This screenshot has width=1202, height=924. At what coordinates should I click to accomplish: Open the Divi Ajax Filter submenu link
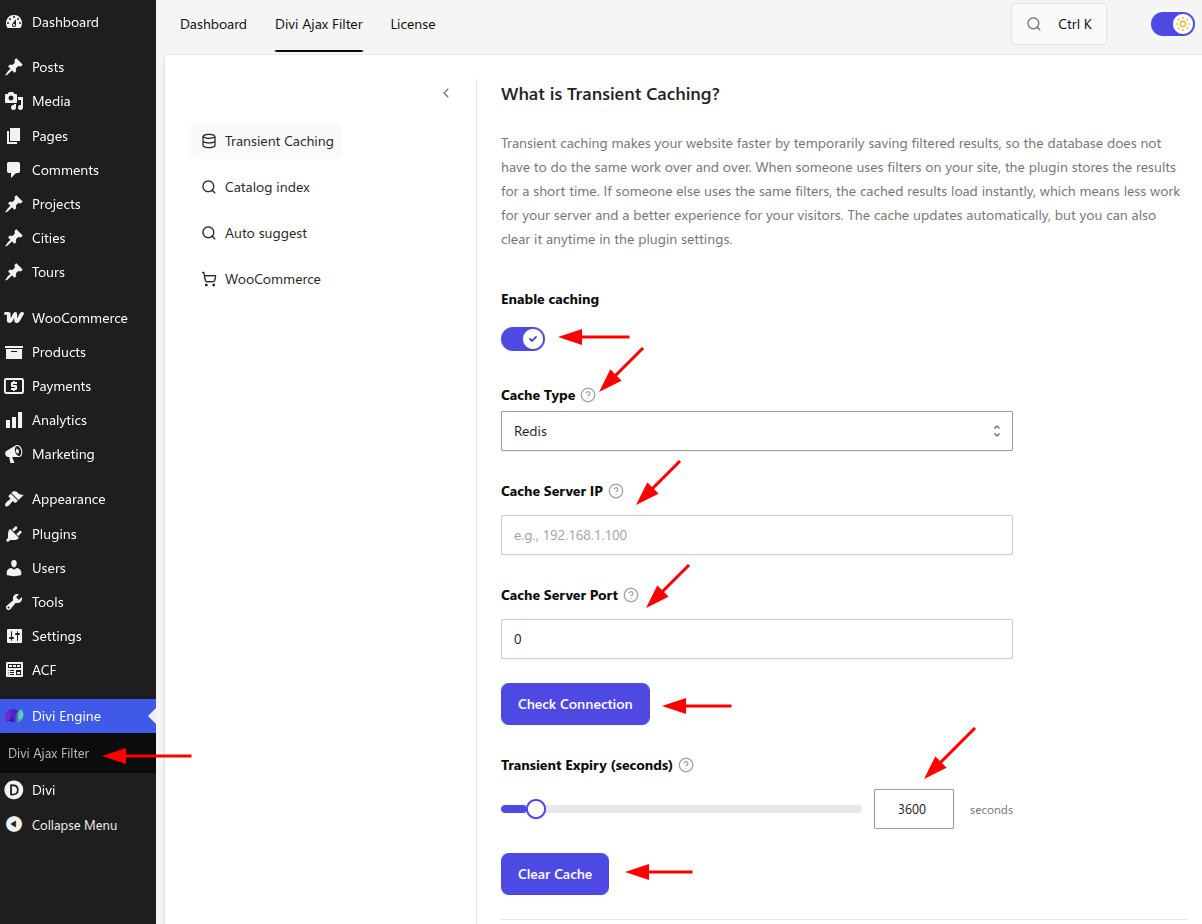(49, 754)
